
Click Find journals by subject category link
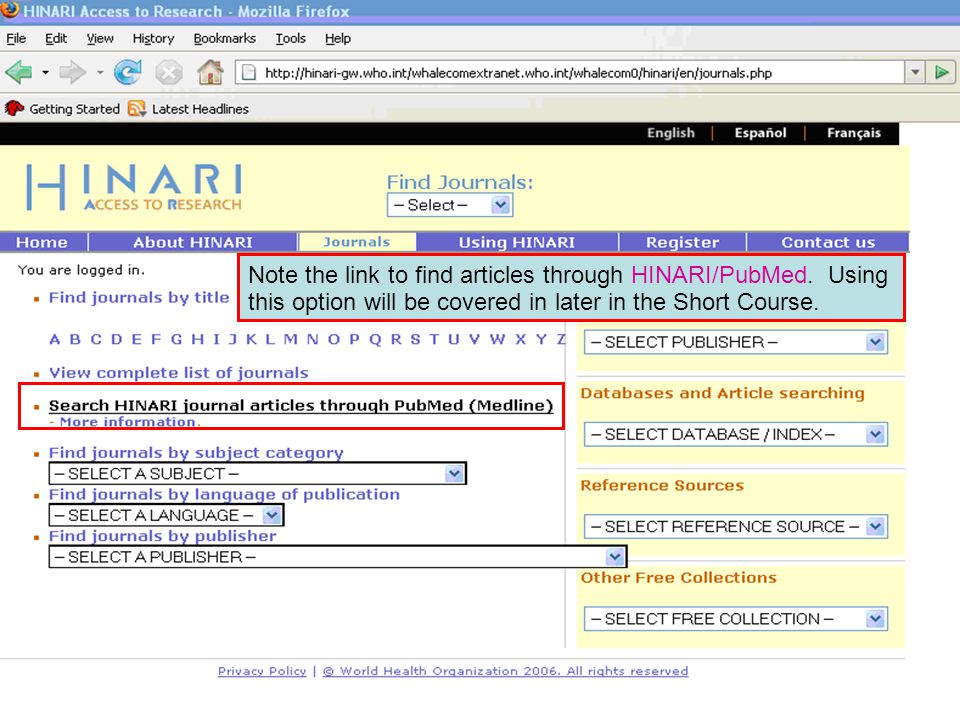tap(196, 453)
